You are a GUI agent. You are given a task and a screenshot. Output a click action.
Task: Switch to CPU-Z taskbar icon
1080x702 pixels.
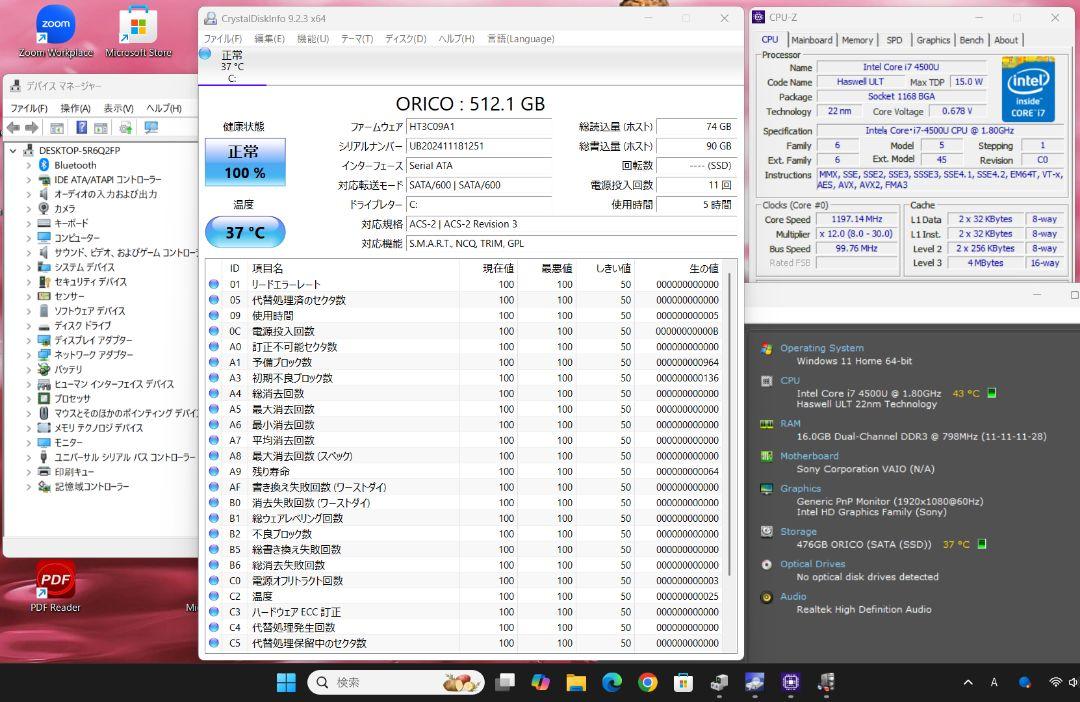coord(791,682)
